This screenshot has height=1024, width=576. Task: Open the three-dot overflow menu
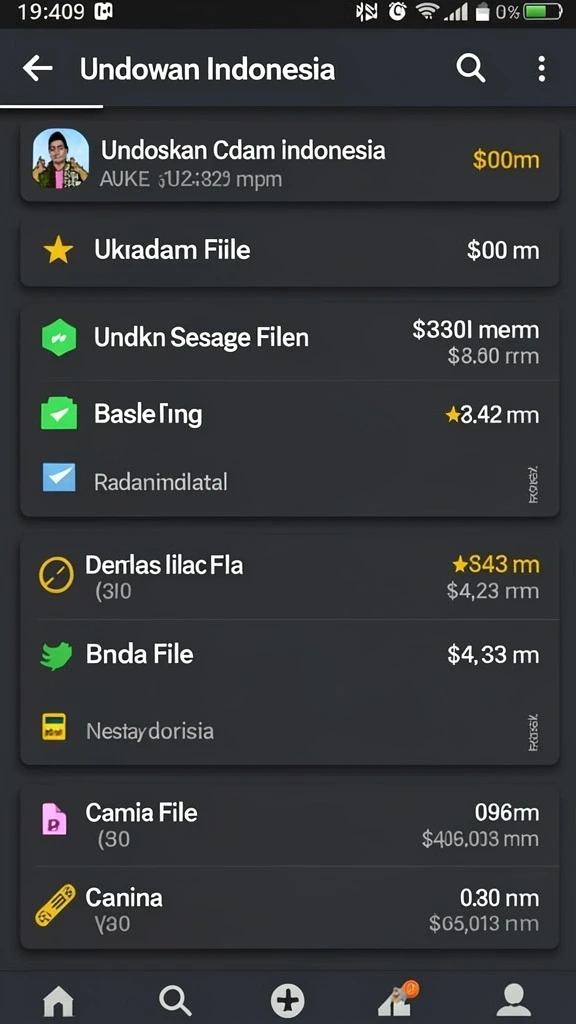tap(541, 69)
